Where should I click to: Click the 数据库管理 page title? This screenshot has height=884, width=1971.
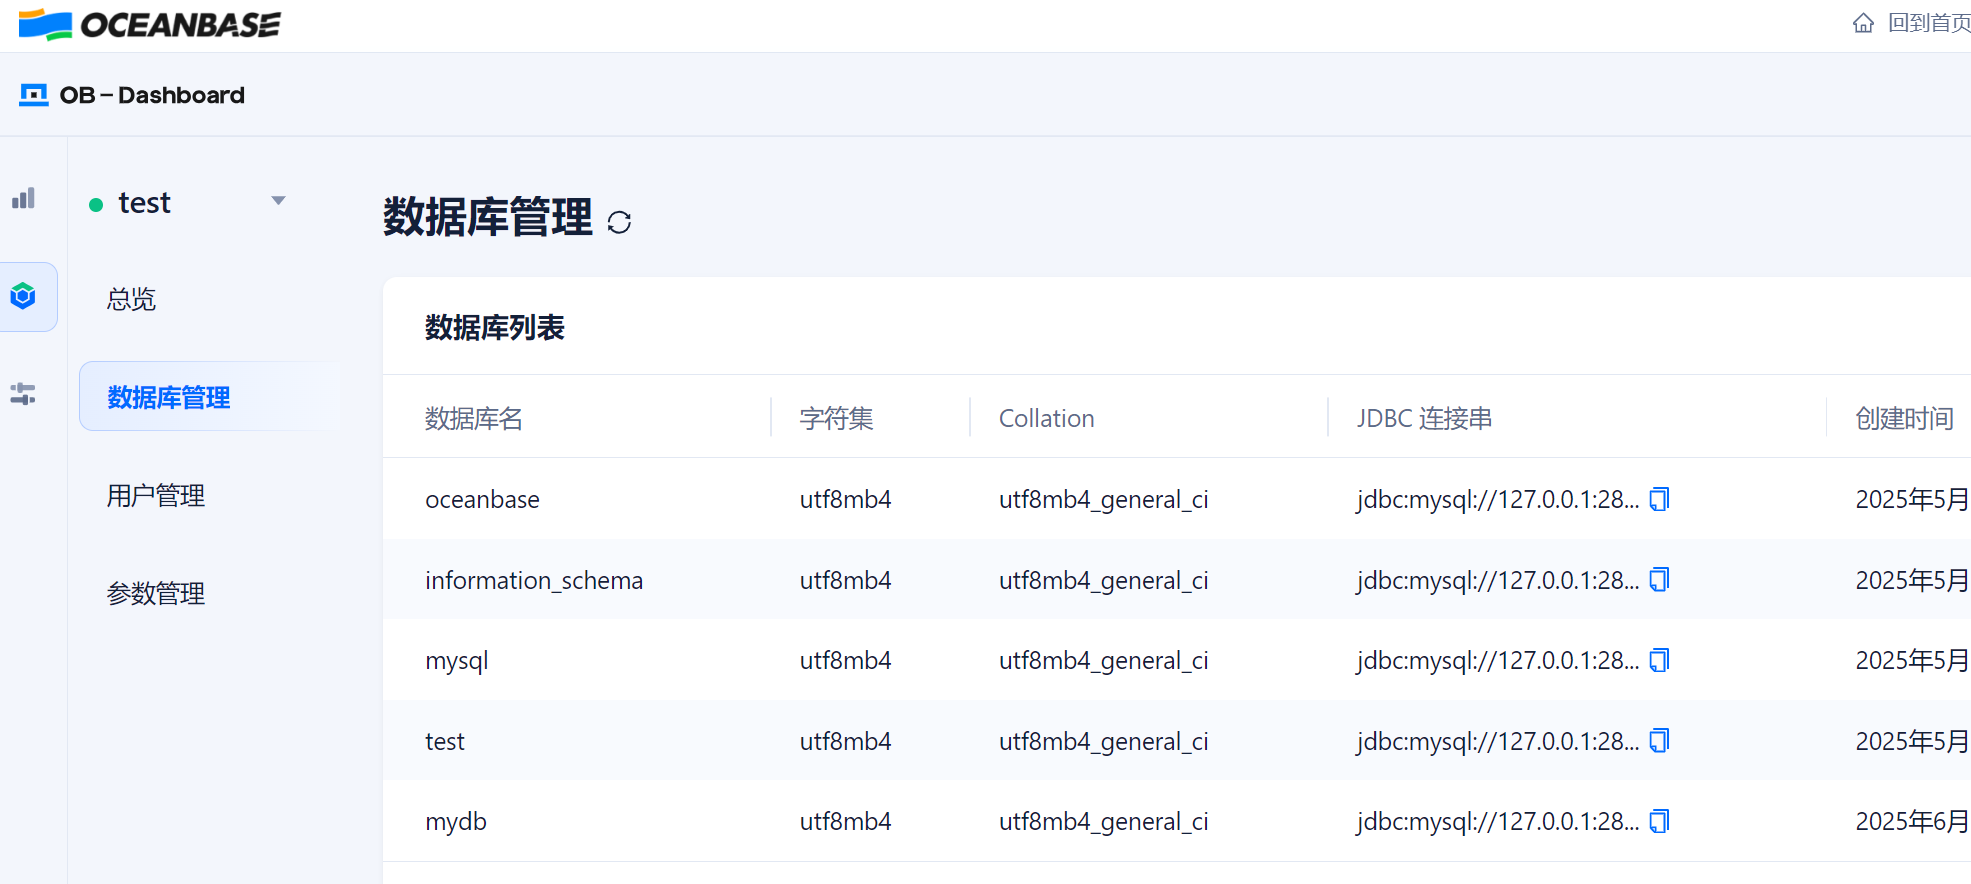tap(488, 217)
